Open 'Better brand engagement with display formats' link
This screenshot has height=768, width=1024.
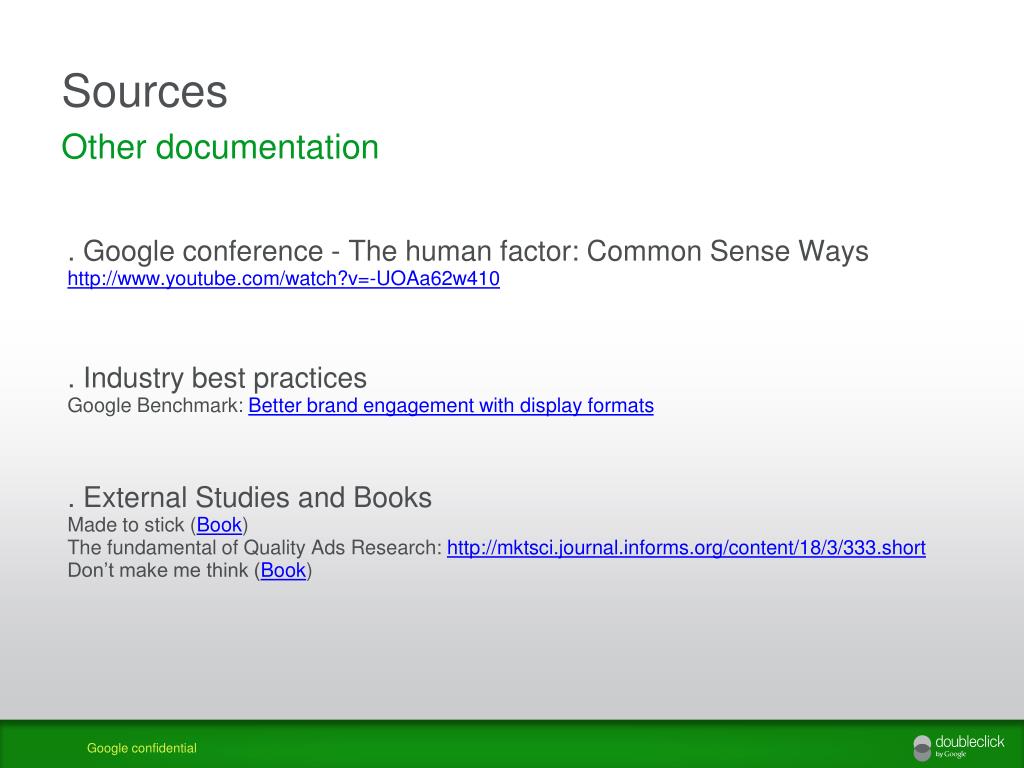[451, 406]
